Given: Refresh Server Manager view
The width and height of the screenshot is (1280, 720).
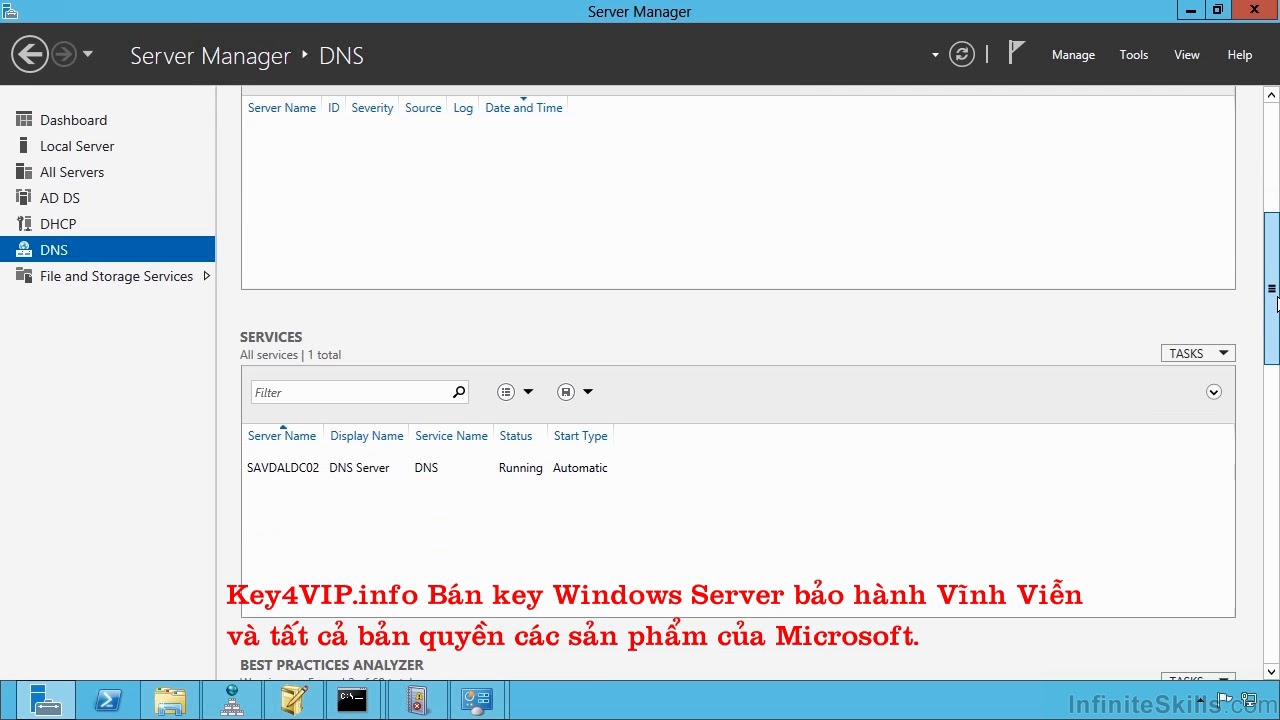Looking at the screenshot, I should click(x=962, y=54).
